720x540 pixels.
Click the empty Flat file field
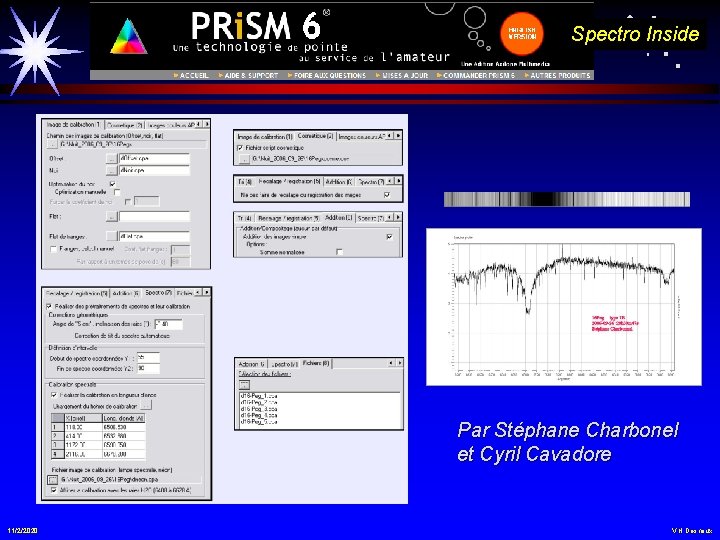click(x=154, y=216)
